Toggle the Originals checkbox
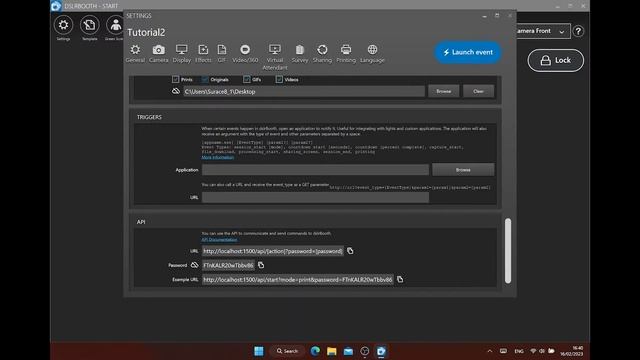 [205, 79]
